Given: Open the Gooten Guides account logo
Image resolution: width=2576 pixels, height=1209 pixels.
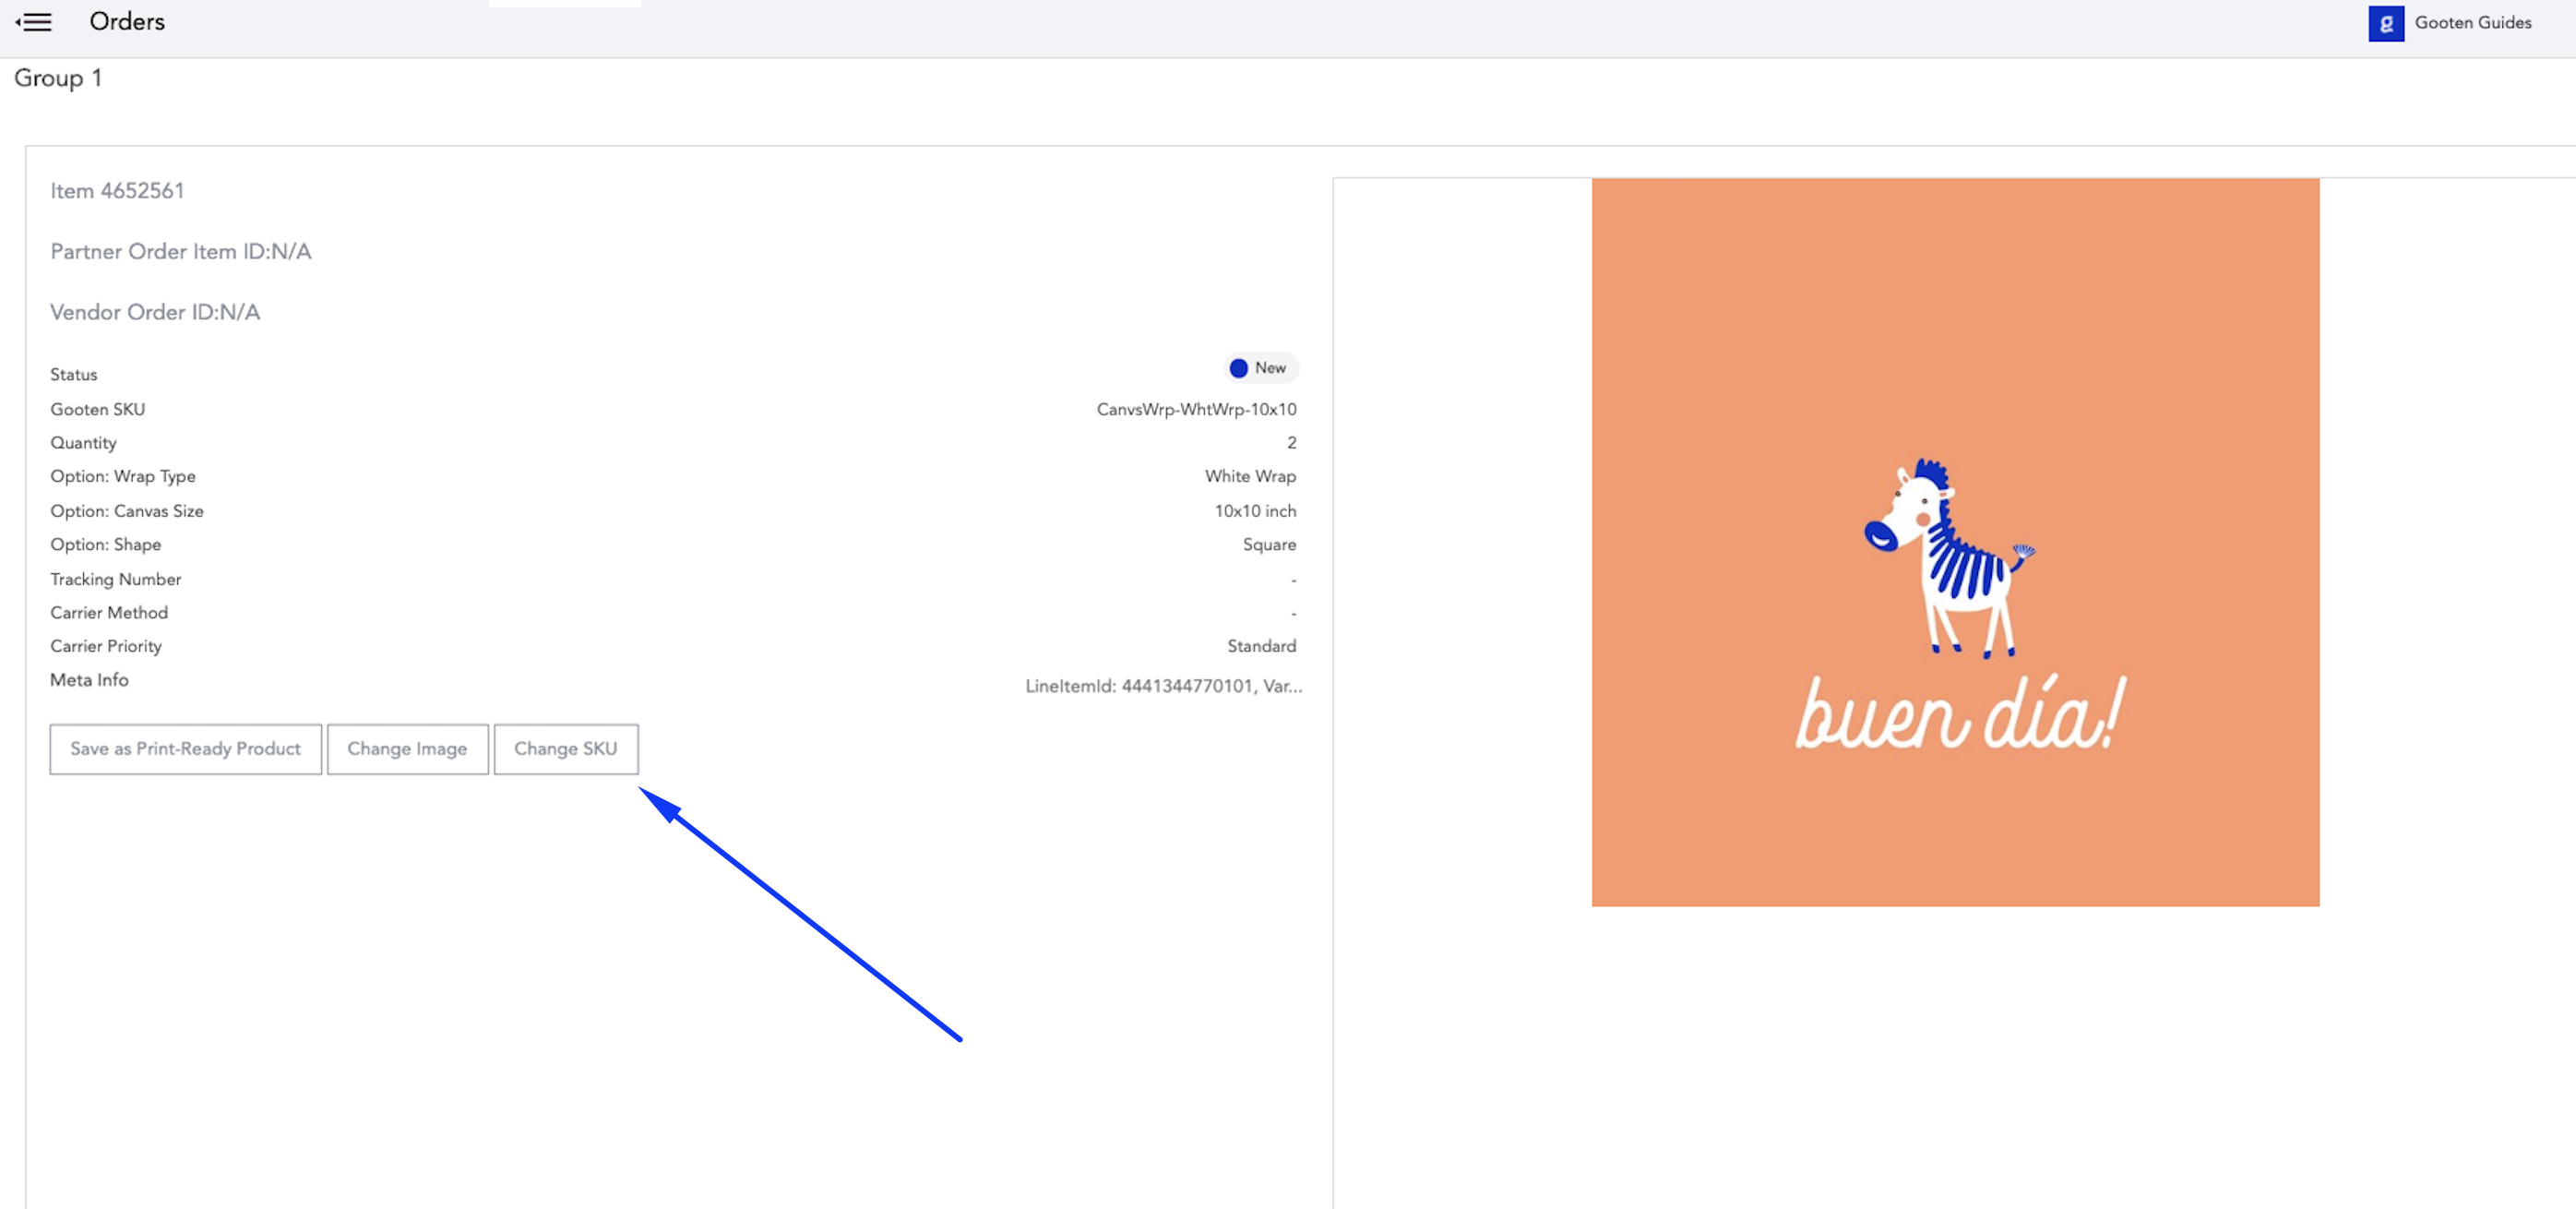Looking at the screenshot, I should pos(2386,23).
